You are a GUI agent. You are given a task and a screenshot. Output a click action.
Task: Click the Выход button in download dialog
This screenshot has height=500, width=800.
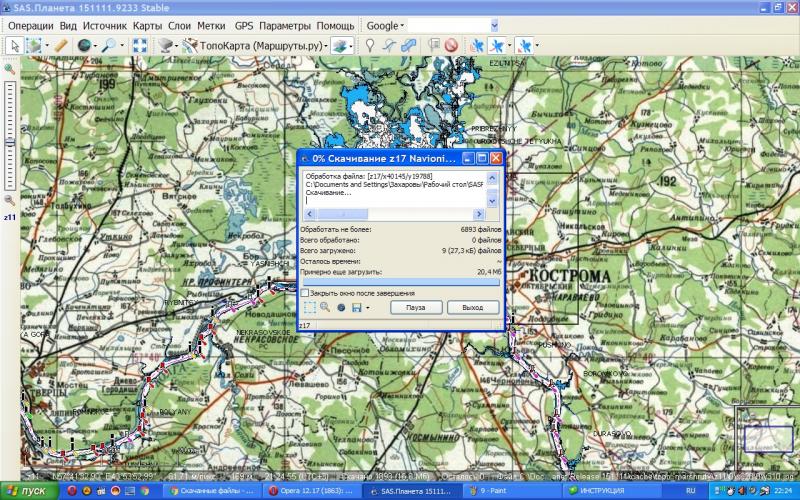(472, 308)
